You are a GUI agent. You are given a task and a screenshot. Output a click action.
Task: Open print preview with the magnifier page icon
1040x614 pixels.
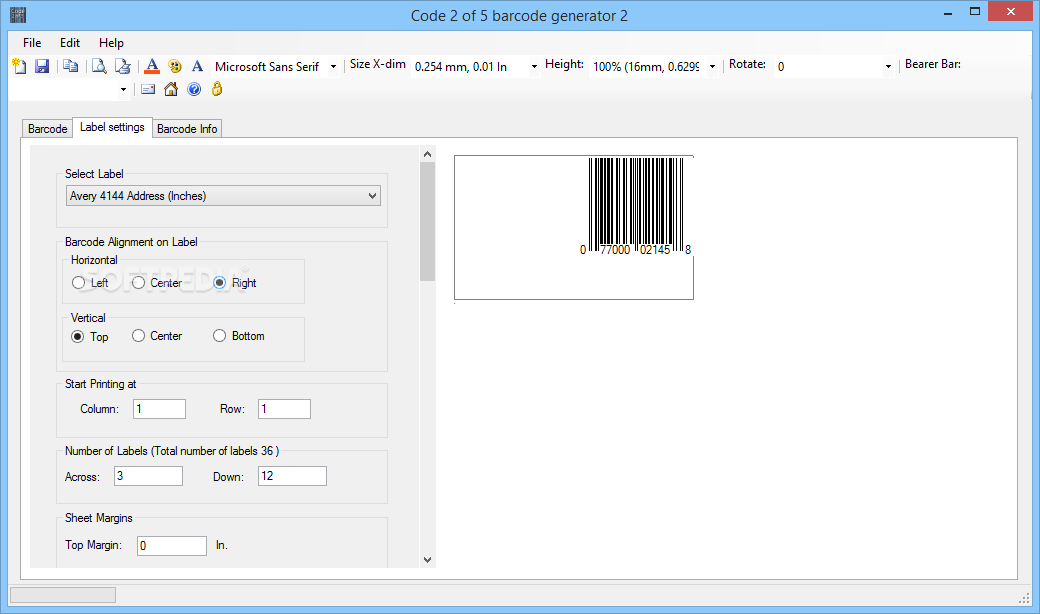click(99, 66)
